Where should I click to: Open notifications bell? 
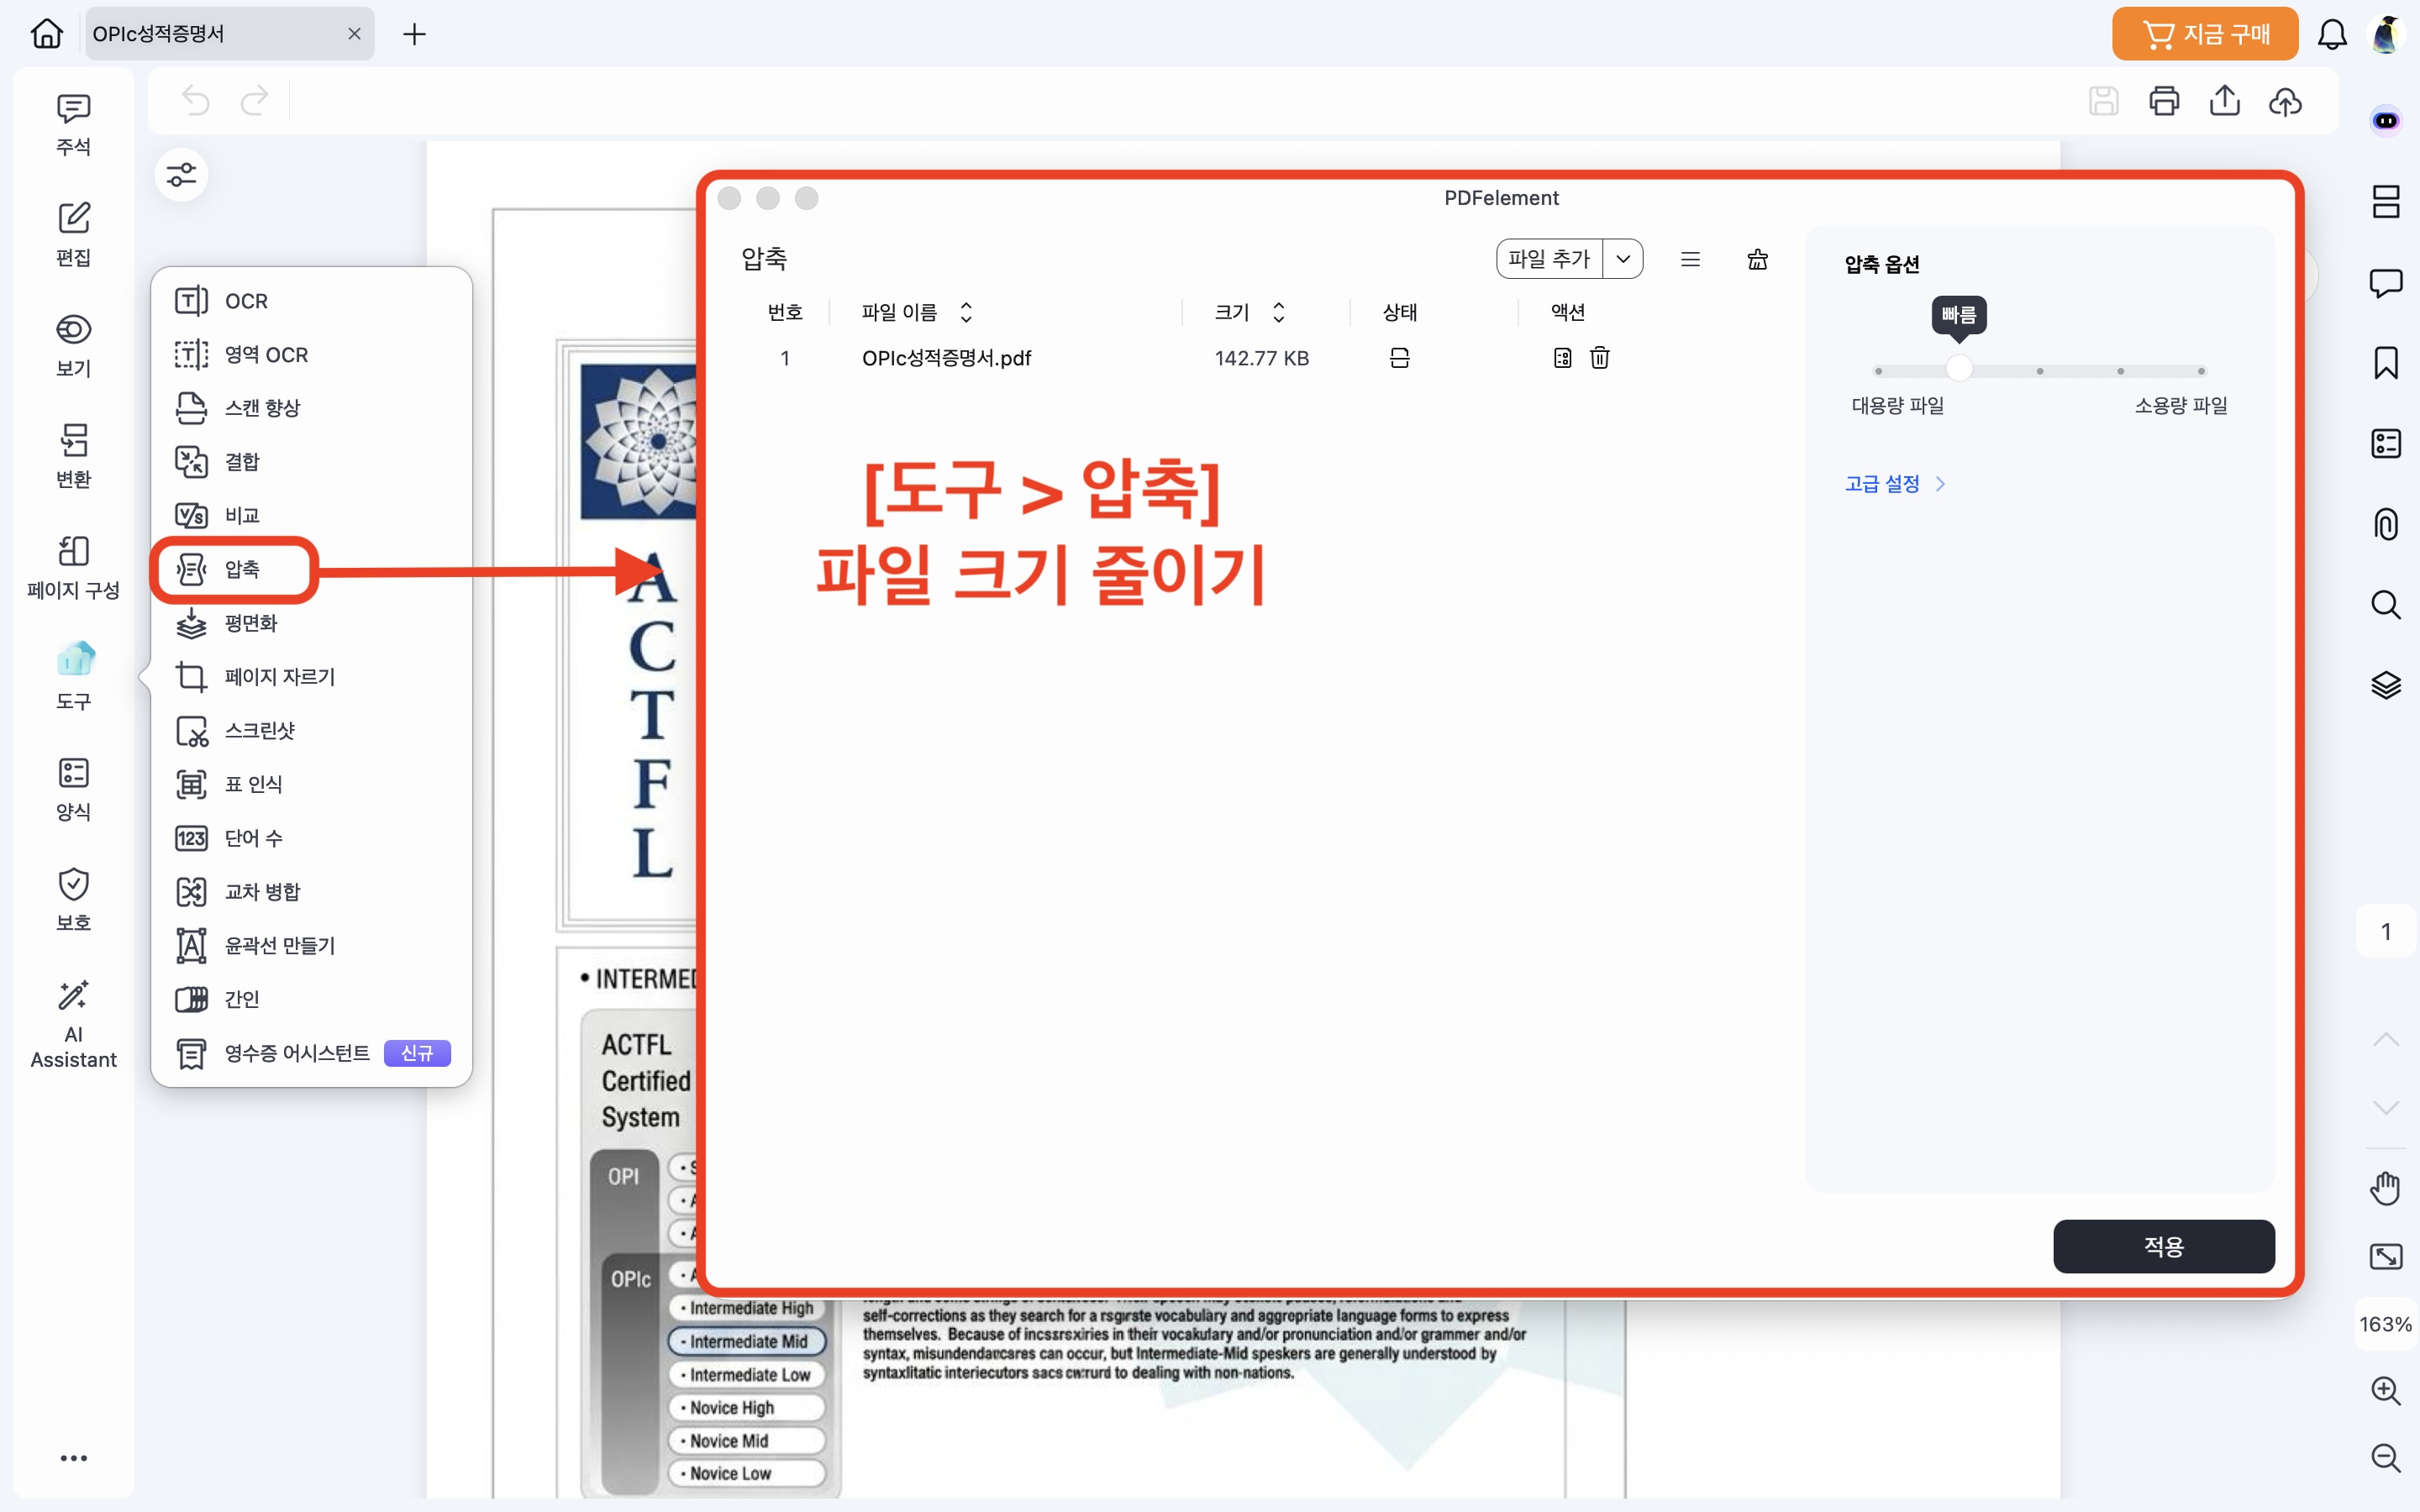coord(2332,34)
